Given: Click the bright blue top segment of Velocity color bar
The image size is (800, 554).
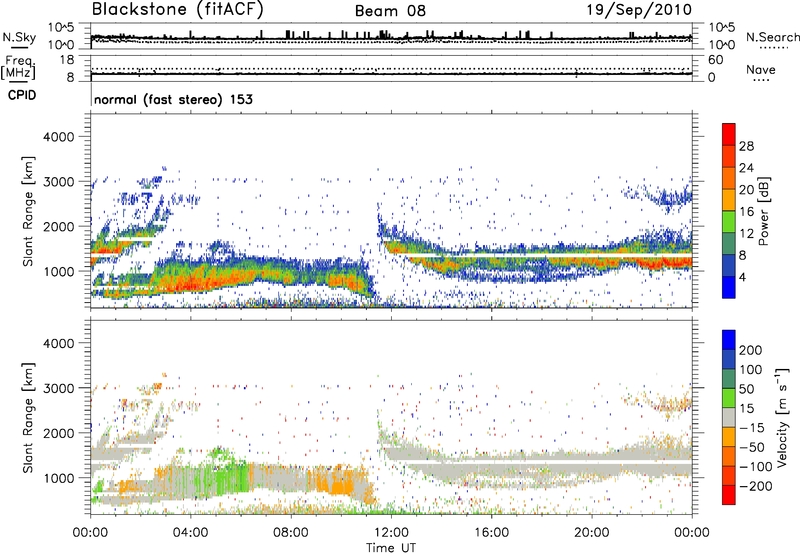Looking at the screenshot, I should pos(729,340).
